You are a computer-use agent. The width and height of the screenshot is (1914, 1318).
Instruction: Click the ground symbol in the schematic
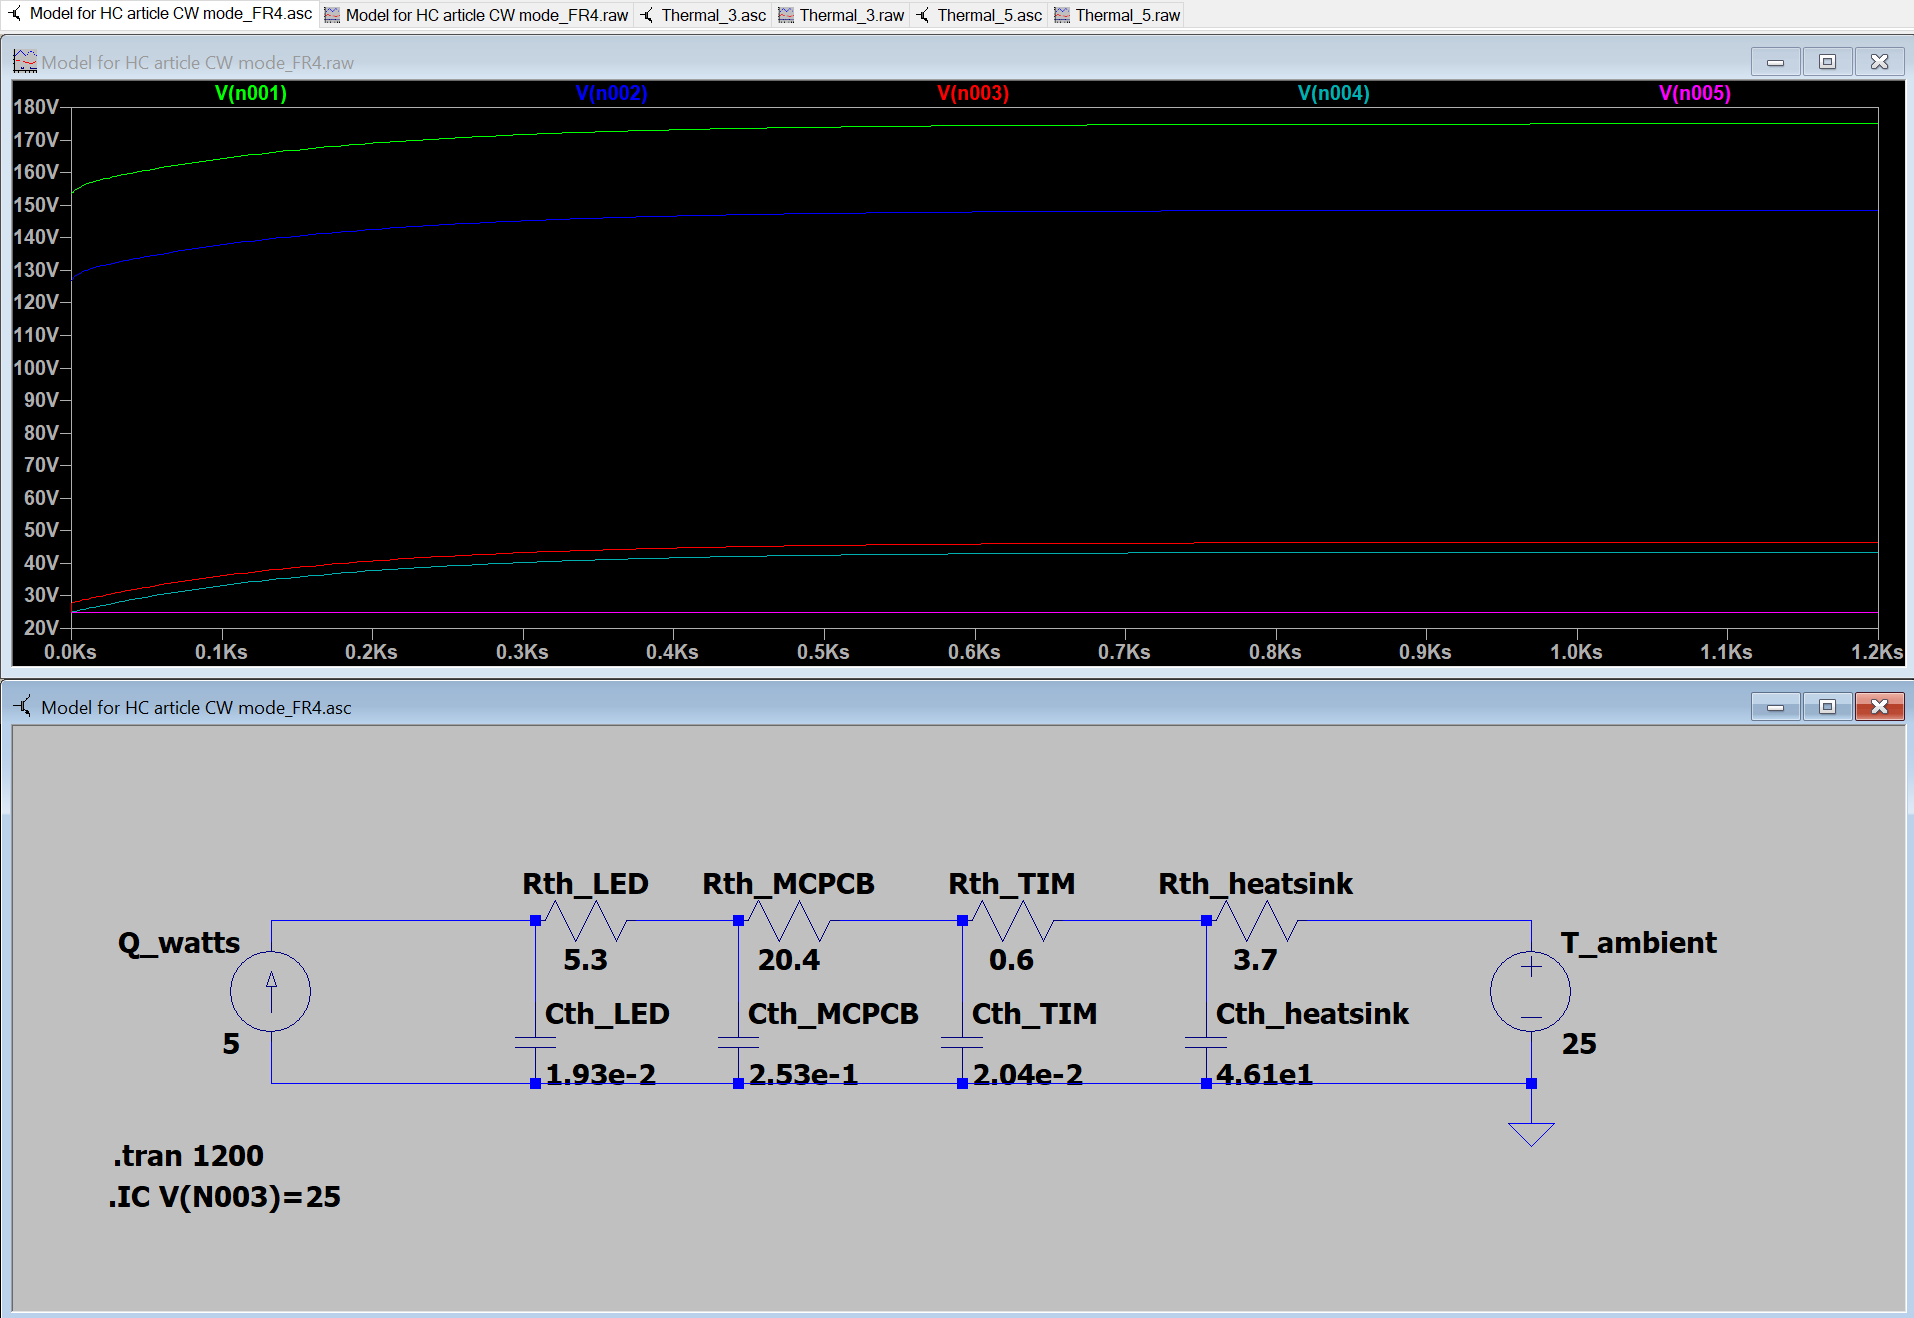pos(1530,1133)
